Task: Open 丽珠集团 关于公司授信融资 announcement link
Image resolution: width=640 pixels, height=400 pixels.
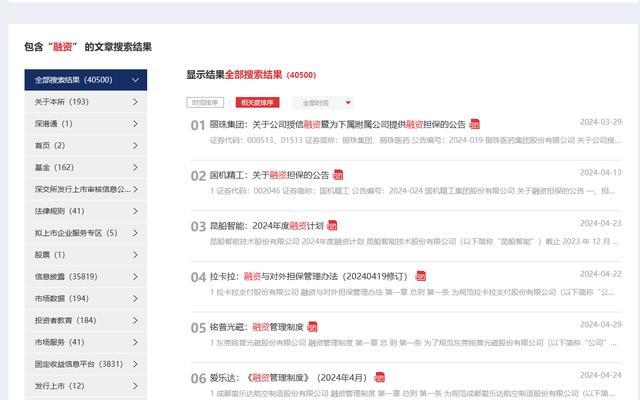Action: tap(338, 124)
